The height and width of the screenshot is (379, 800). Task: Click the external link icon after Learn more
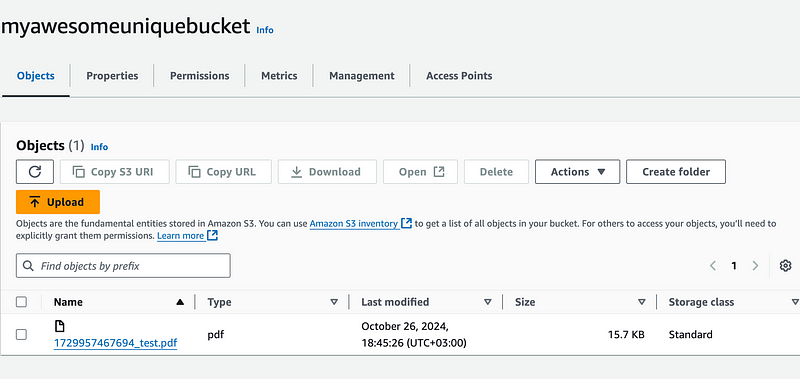[213, 236]
